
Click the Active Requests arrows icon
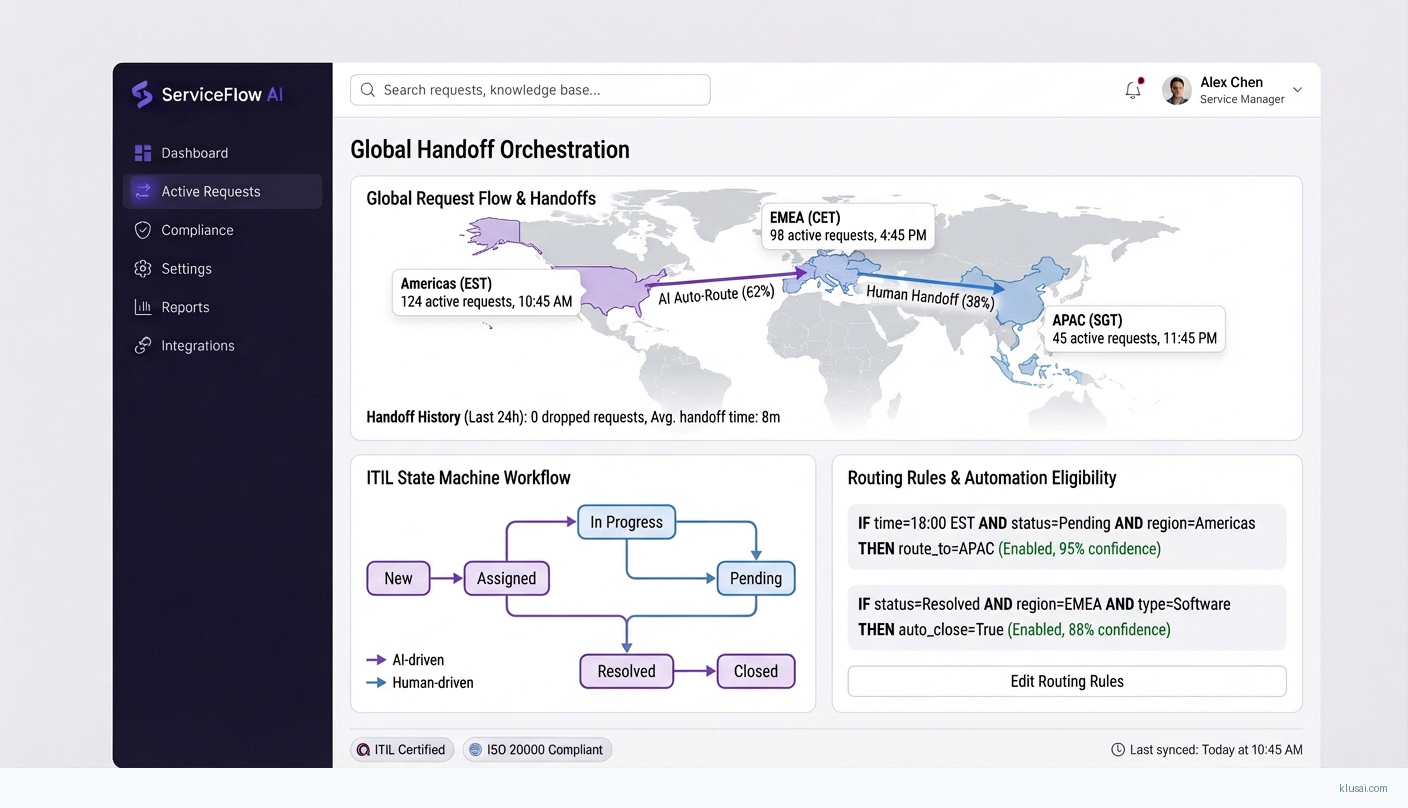click(x=143, y=191)
